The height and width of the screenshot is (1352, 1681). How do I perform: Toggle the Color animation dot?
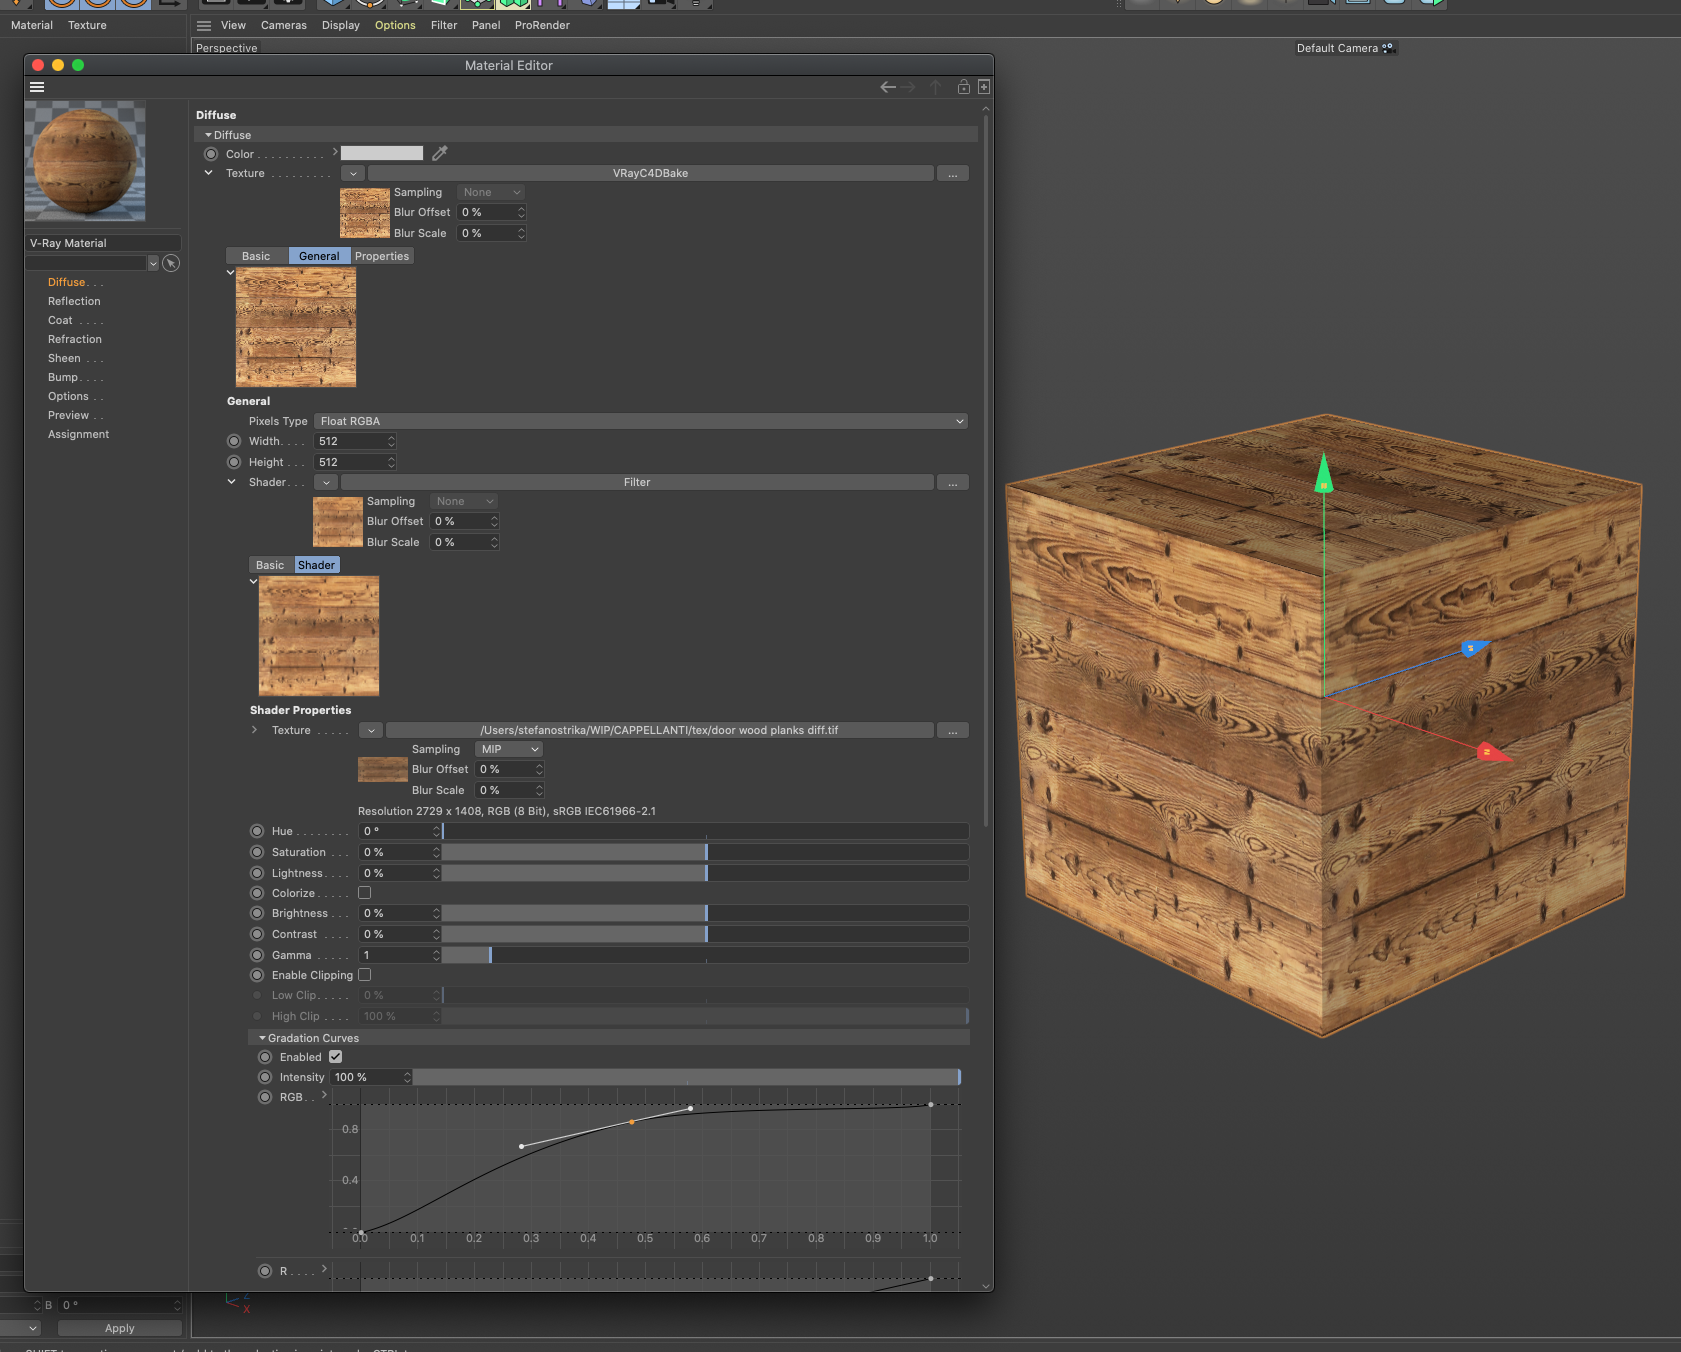tap(211, 154)
